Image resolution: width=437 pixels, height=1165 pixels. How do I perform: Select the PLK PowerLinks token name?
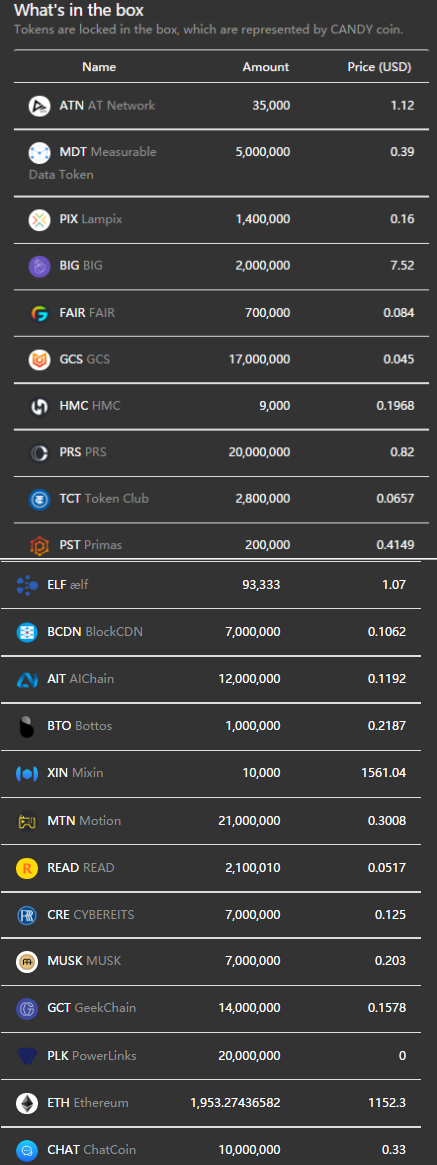(92, 1056)
